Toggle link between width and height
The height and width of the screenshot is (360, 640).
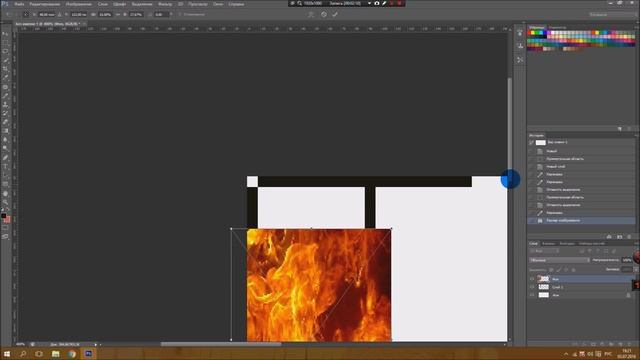pyautogui.click(x=118, y=14)
